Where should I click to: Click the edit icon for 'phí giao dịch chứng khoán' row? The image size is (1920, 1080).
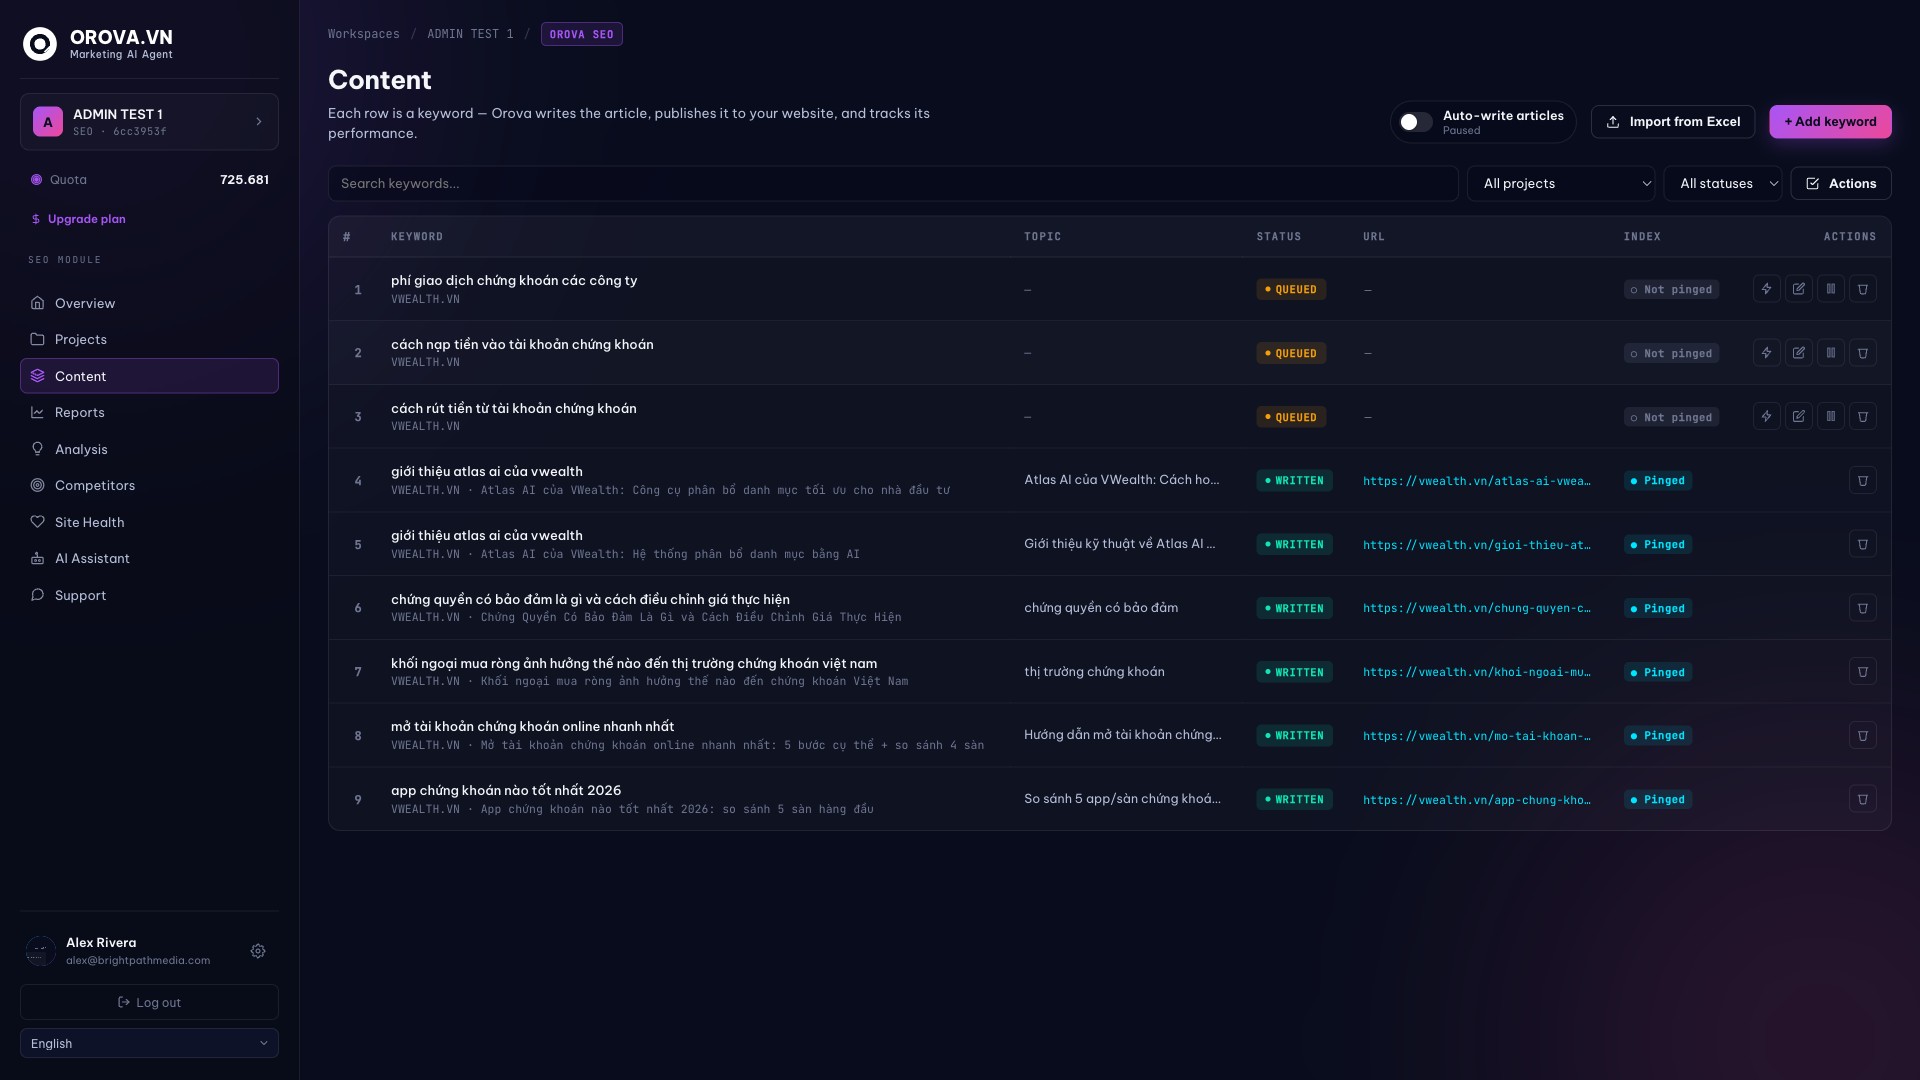(1799, 289)
